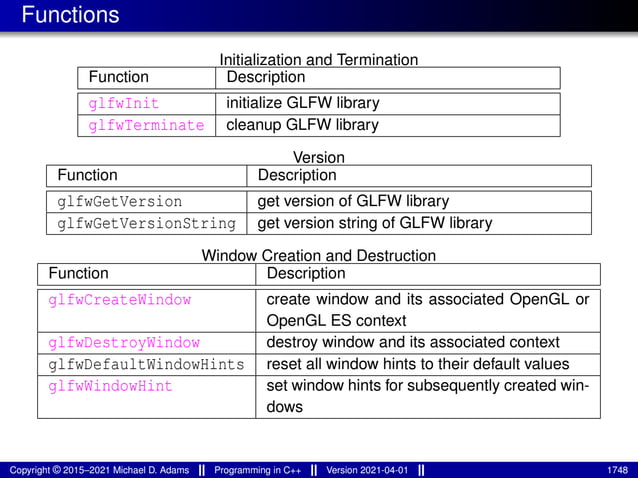Select the glfwDefaultWindowHints function name

tap(146, 365)
